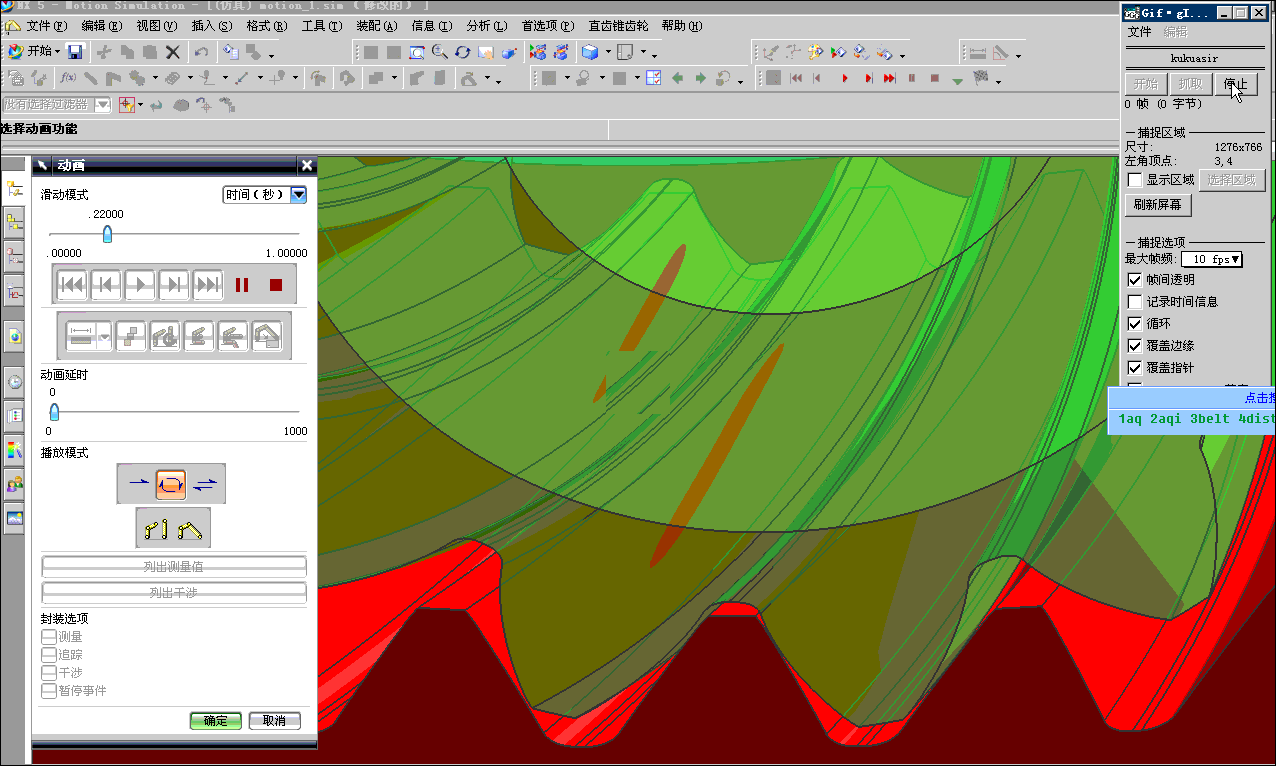This screenshot has height=766, width=1276.
Task: Open the selection filter combo box
Action: 55,104
